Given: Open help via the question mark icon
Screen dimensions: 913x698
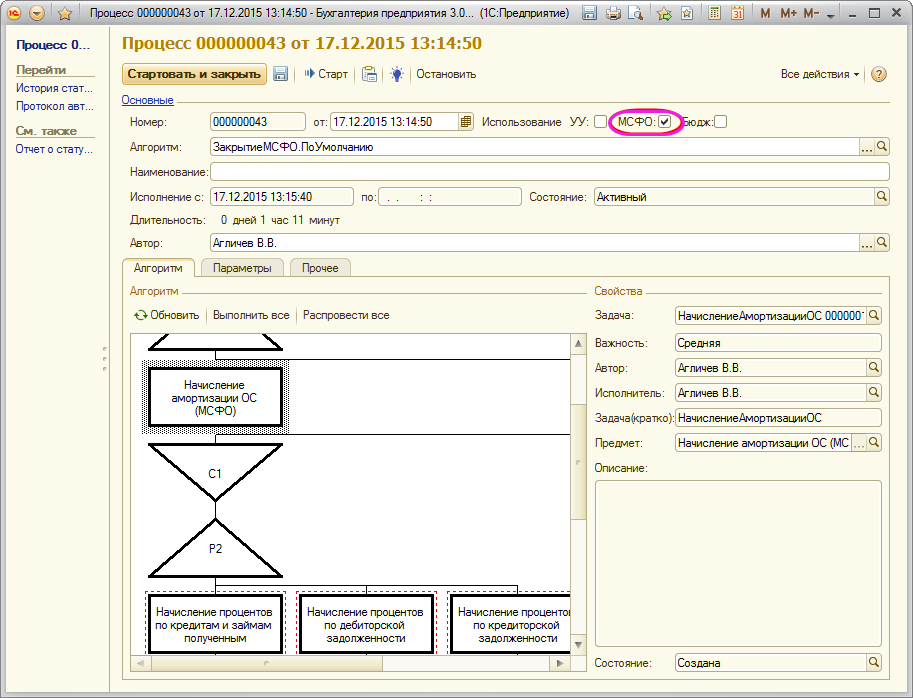Looking at the screenshot, I should tap(879, 74).
